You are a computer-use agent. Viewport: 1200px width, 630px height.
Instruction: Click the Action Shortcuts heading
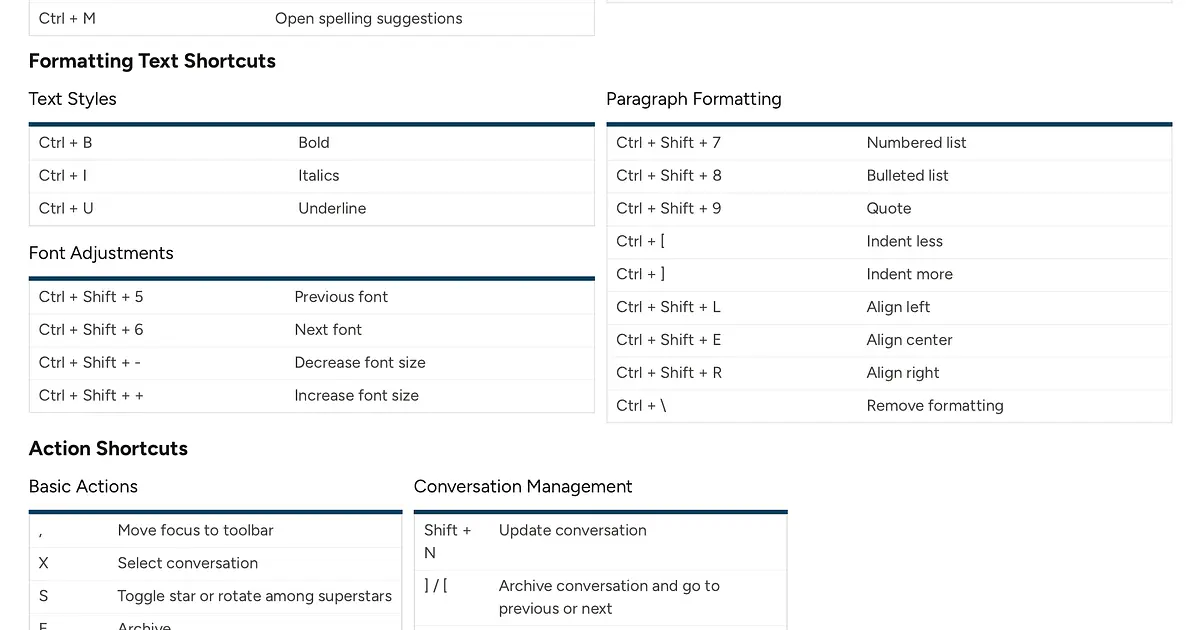(108, 448)
